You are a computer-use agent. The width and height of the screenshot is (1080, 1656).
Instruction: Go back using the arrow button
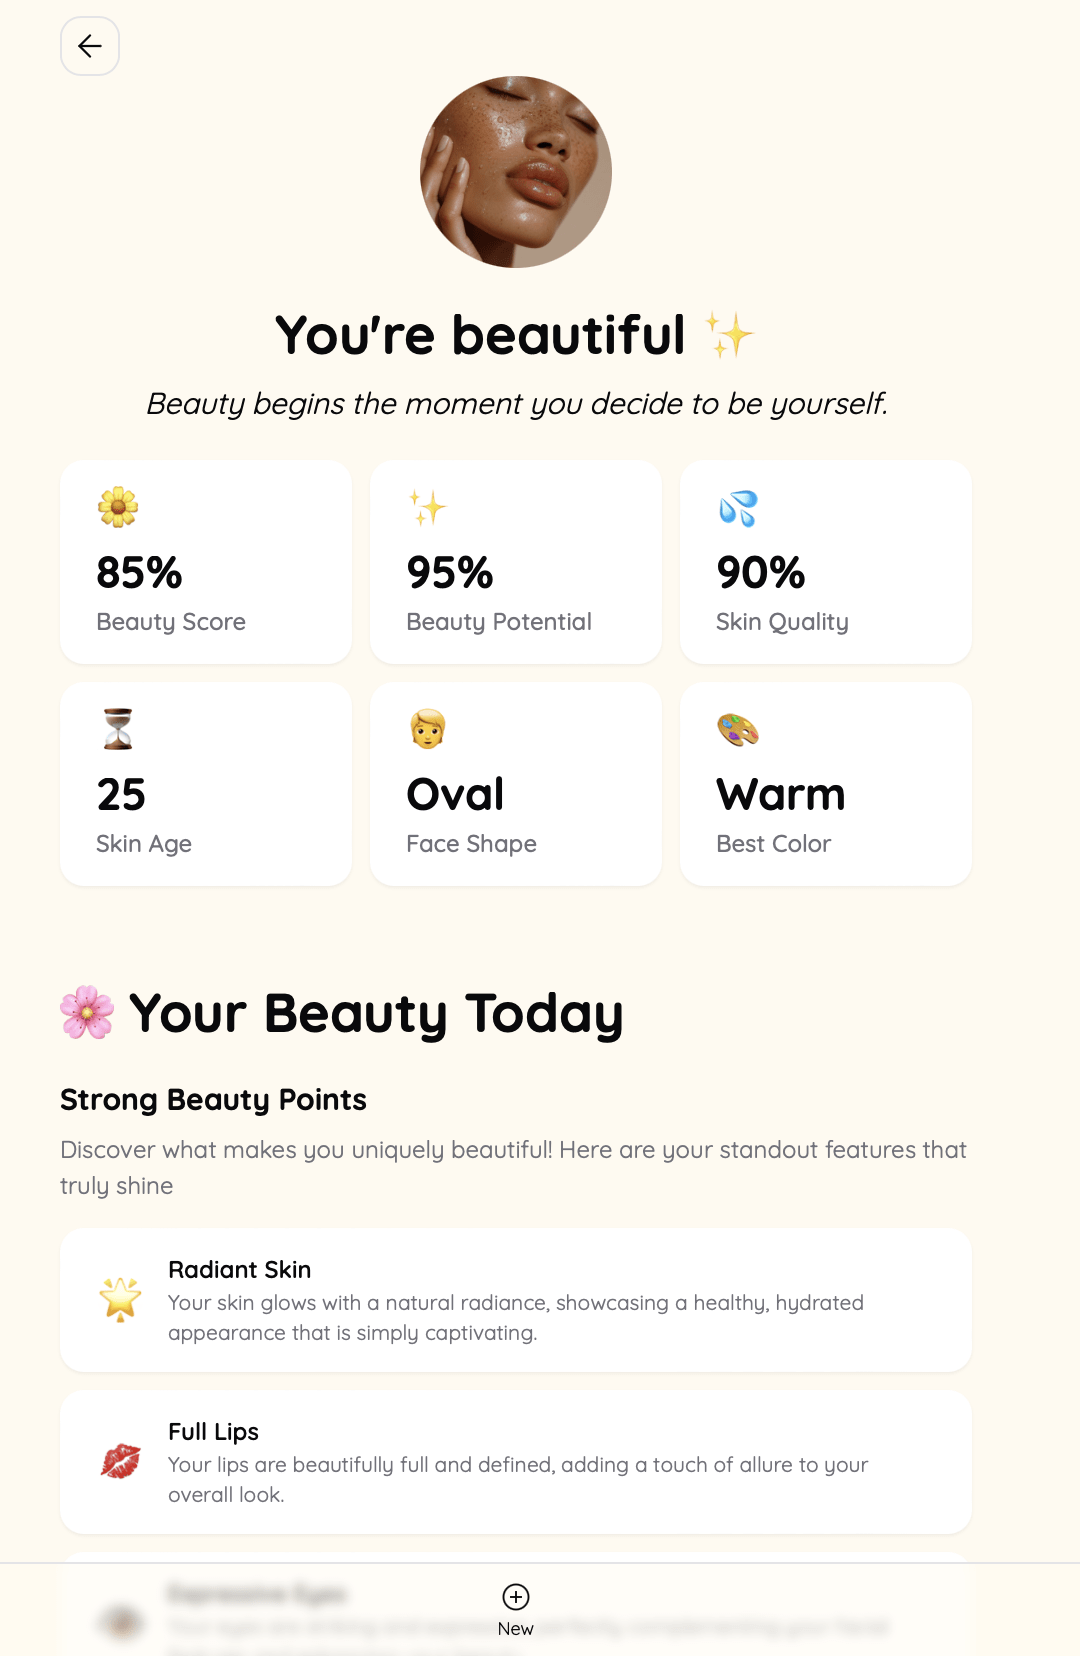tap(90, 46)
